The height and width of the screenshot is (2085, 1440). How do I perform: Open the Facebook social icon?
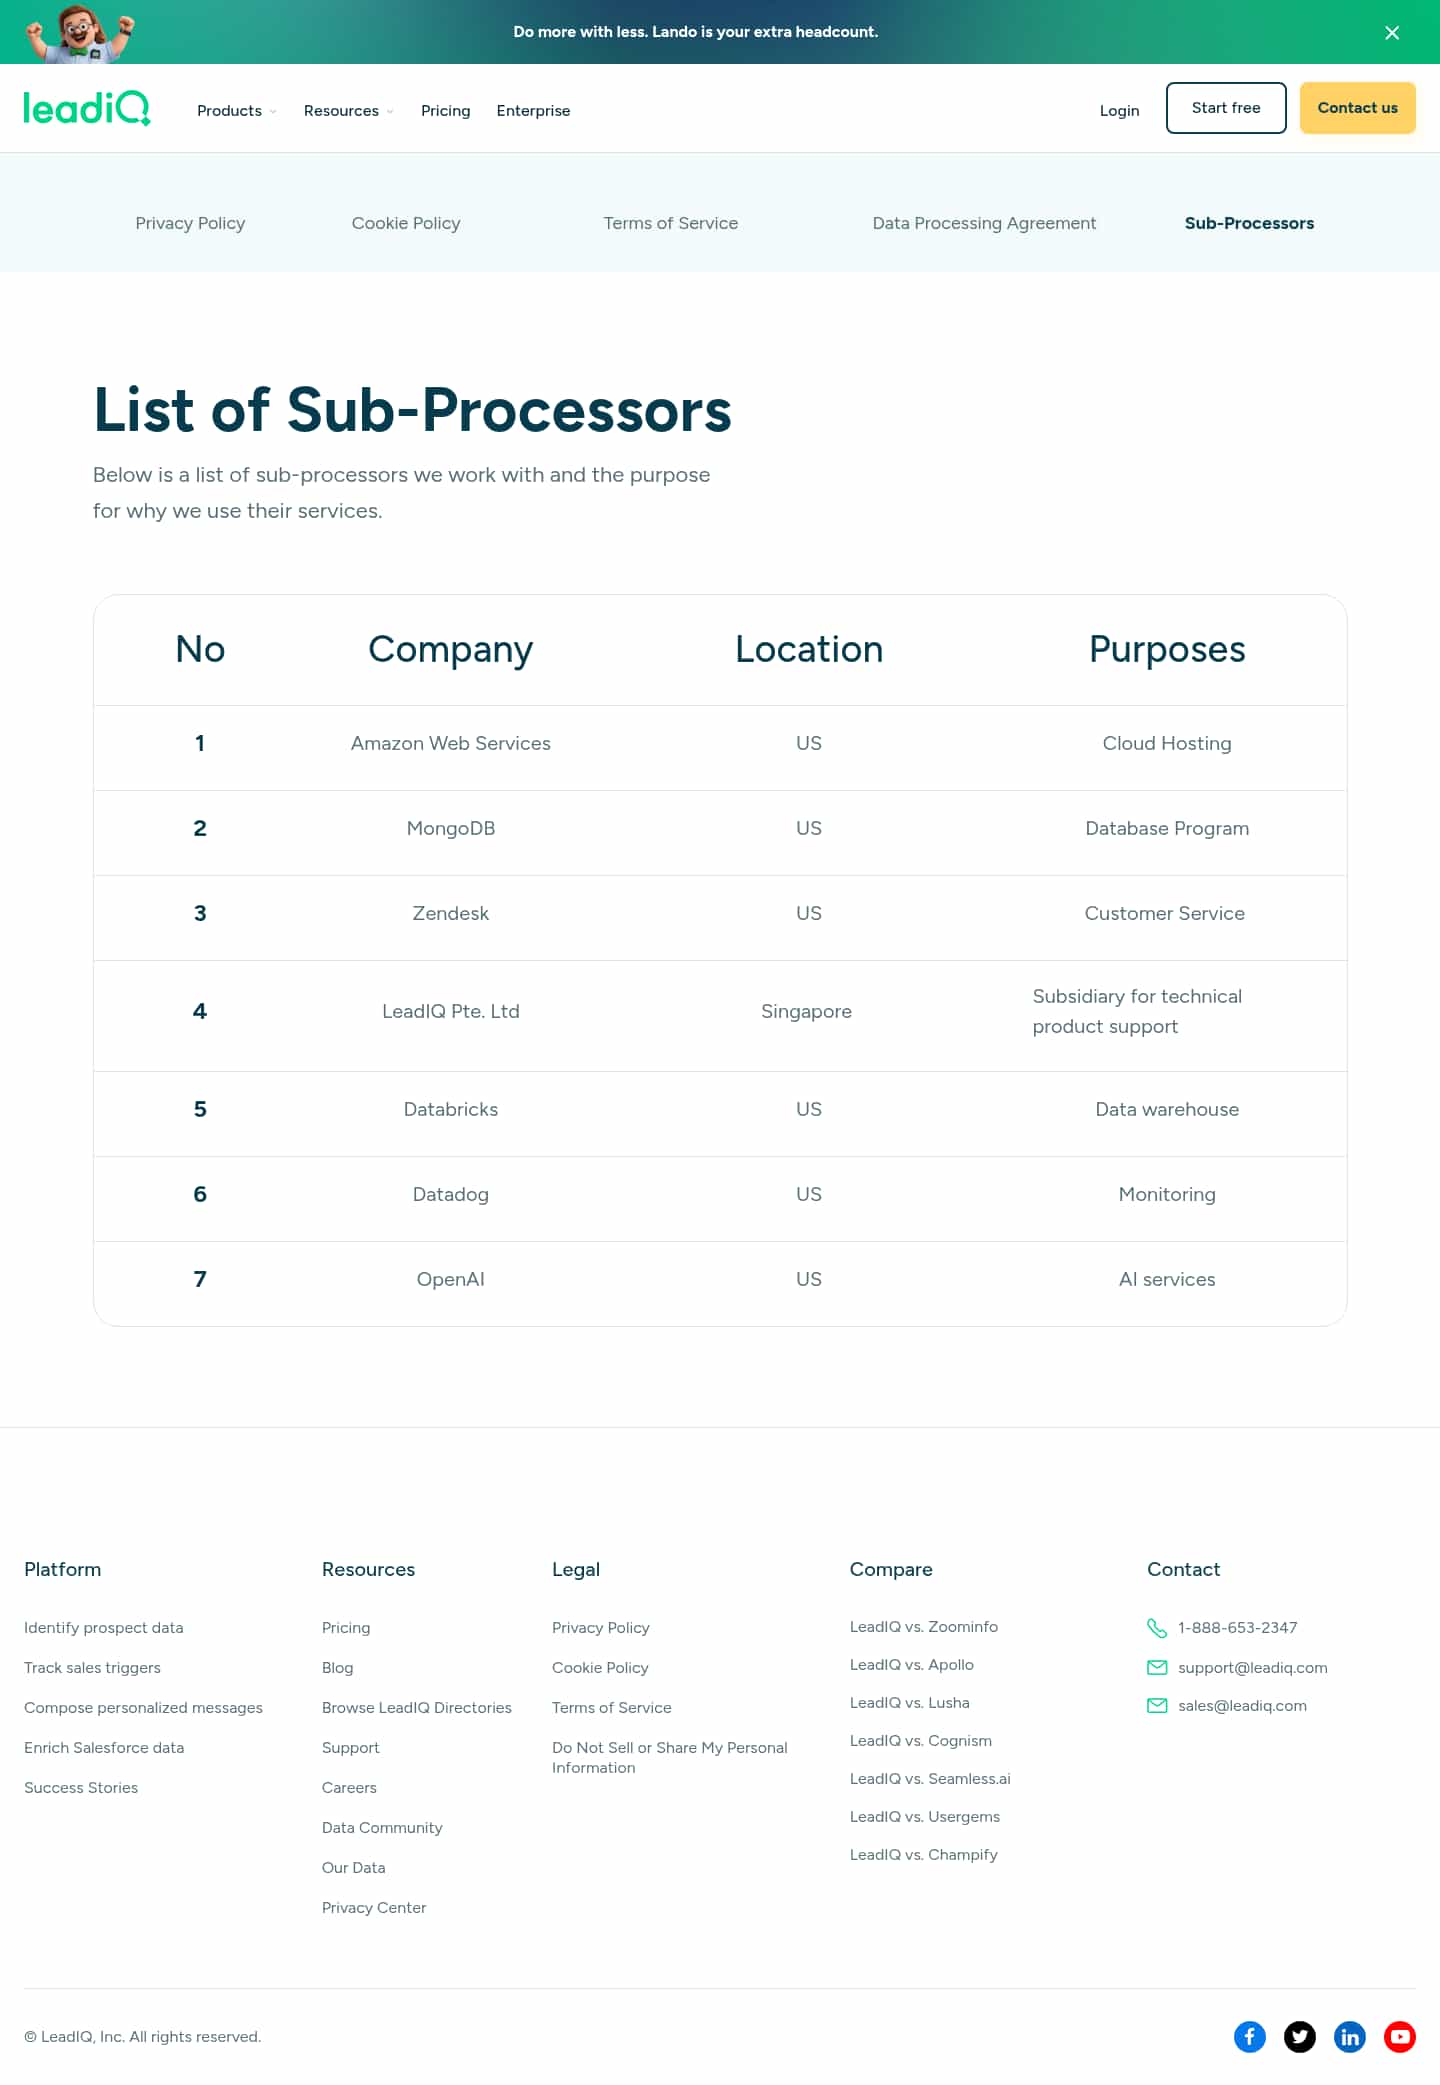1249,2037
